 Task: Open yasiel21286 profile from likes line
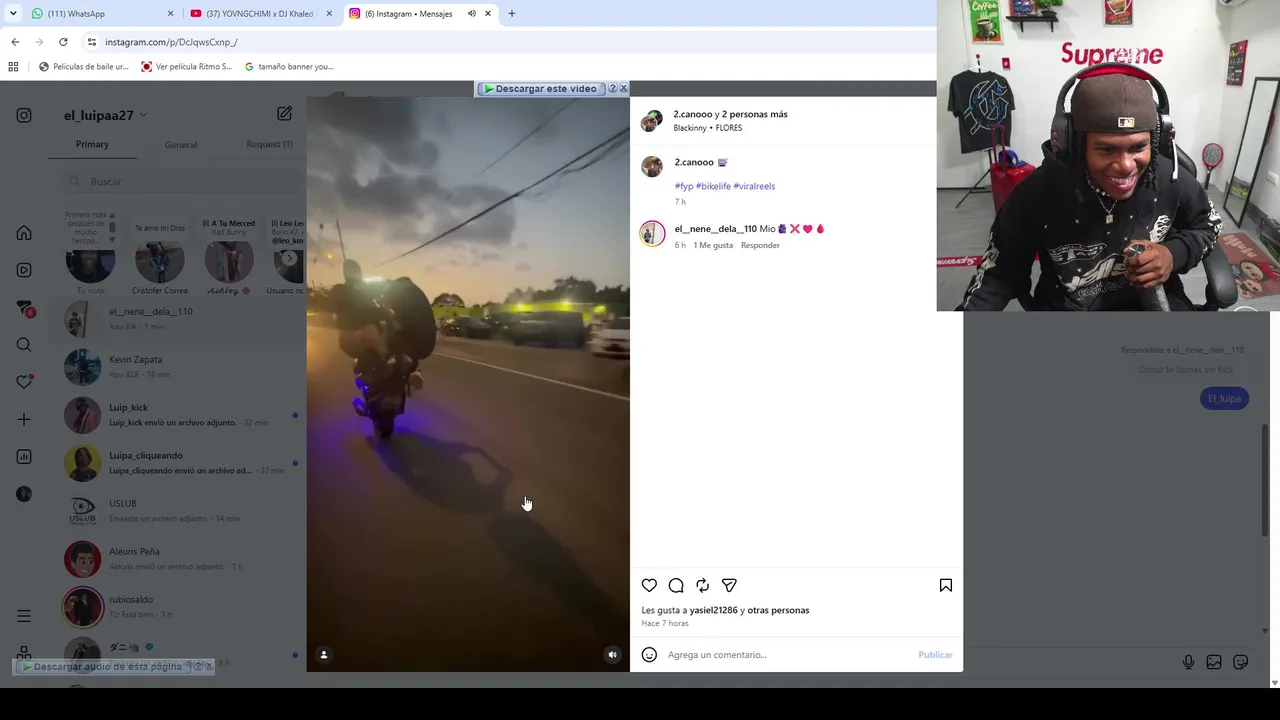713,610
